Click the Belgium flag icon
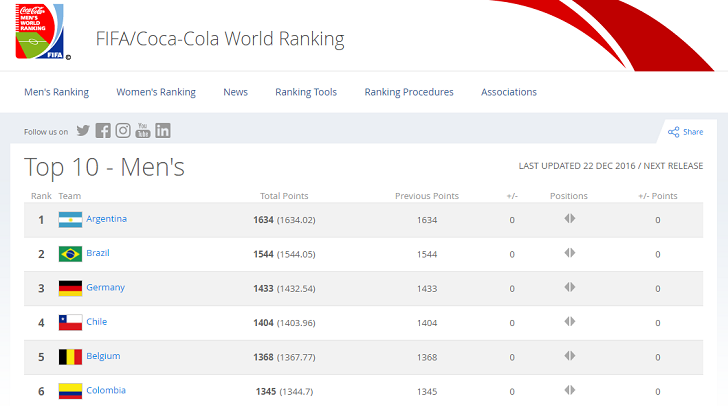 [x=71, y=357]
